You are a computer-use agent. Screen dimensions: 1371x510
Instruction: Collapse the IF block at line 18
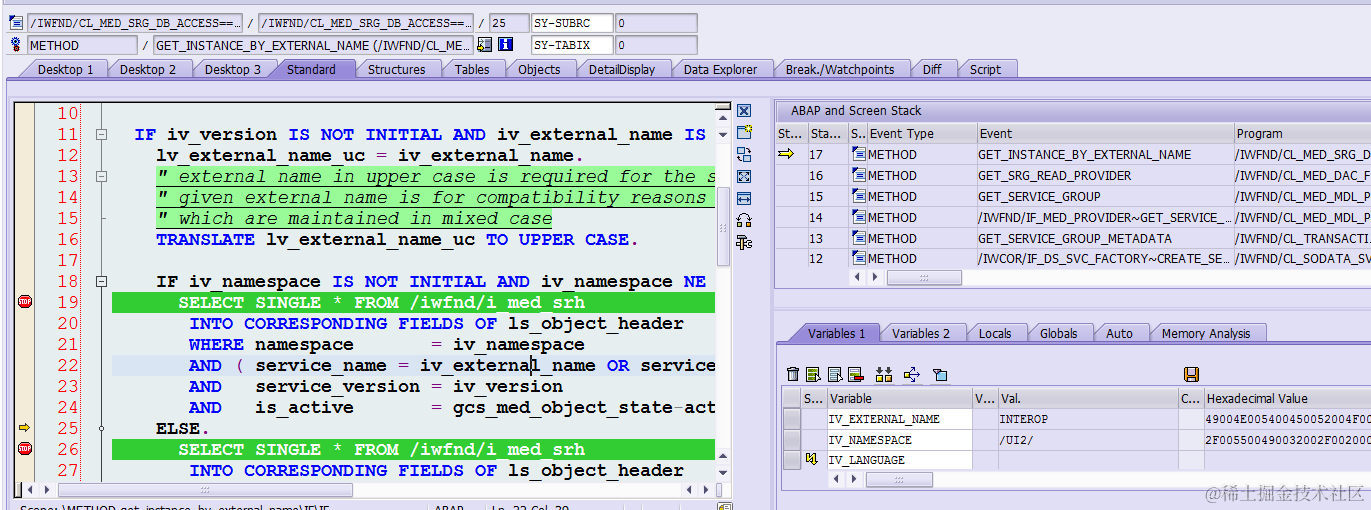101,282
